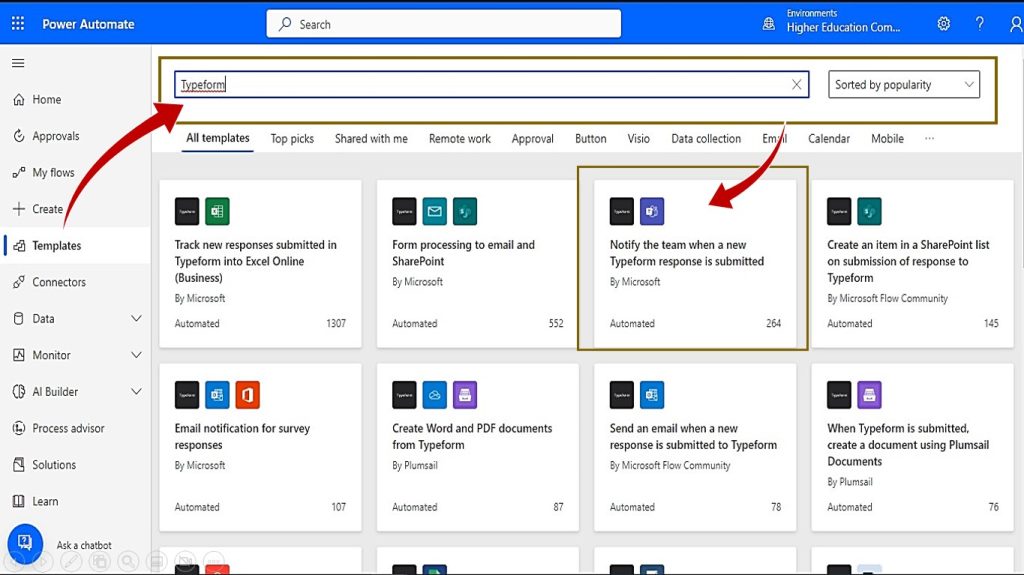The height and width of the screenshot is (575, 1024).
Task: Open the user account icon
Action: point(1016,24)
